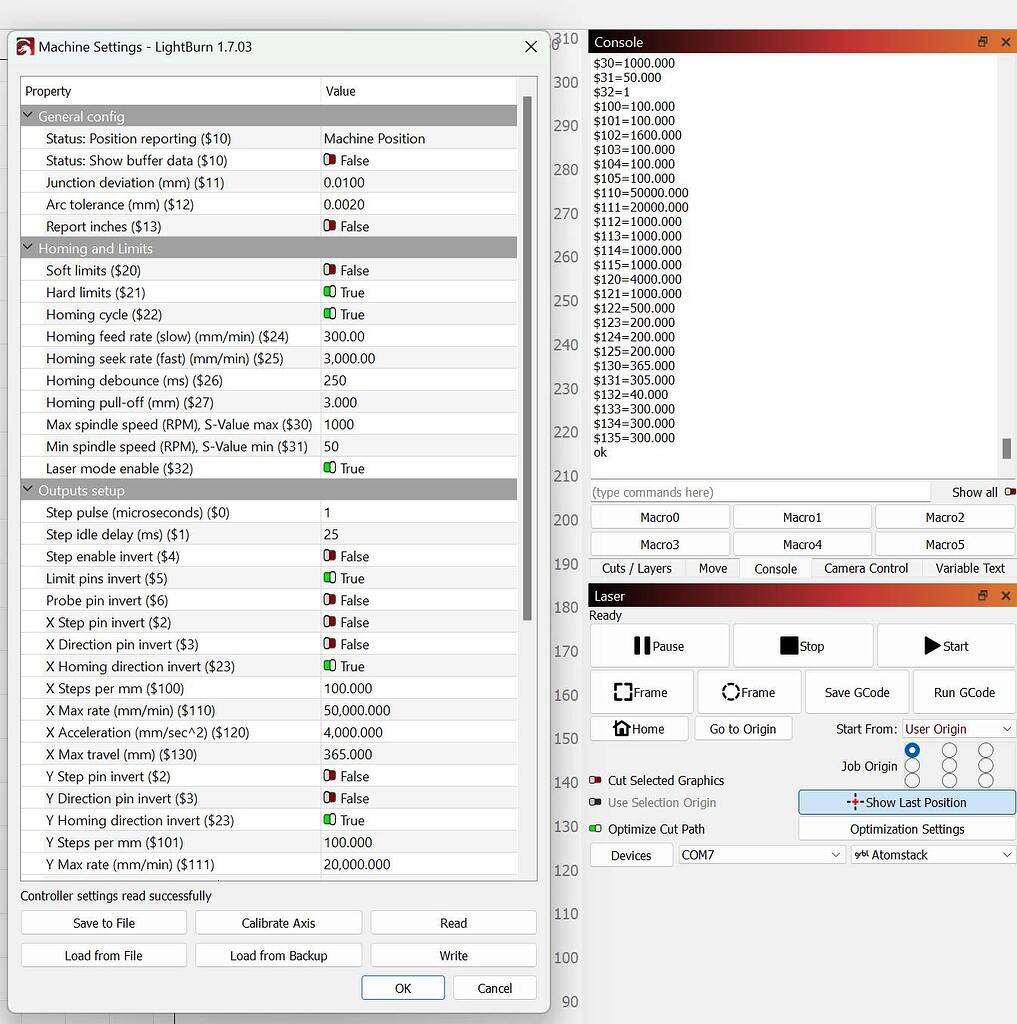This screenshot has height=1024, width=1017.
Task: Float the Laser panel using its undock icon
Action: pos(981,595)
